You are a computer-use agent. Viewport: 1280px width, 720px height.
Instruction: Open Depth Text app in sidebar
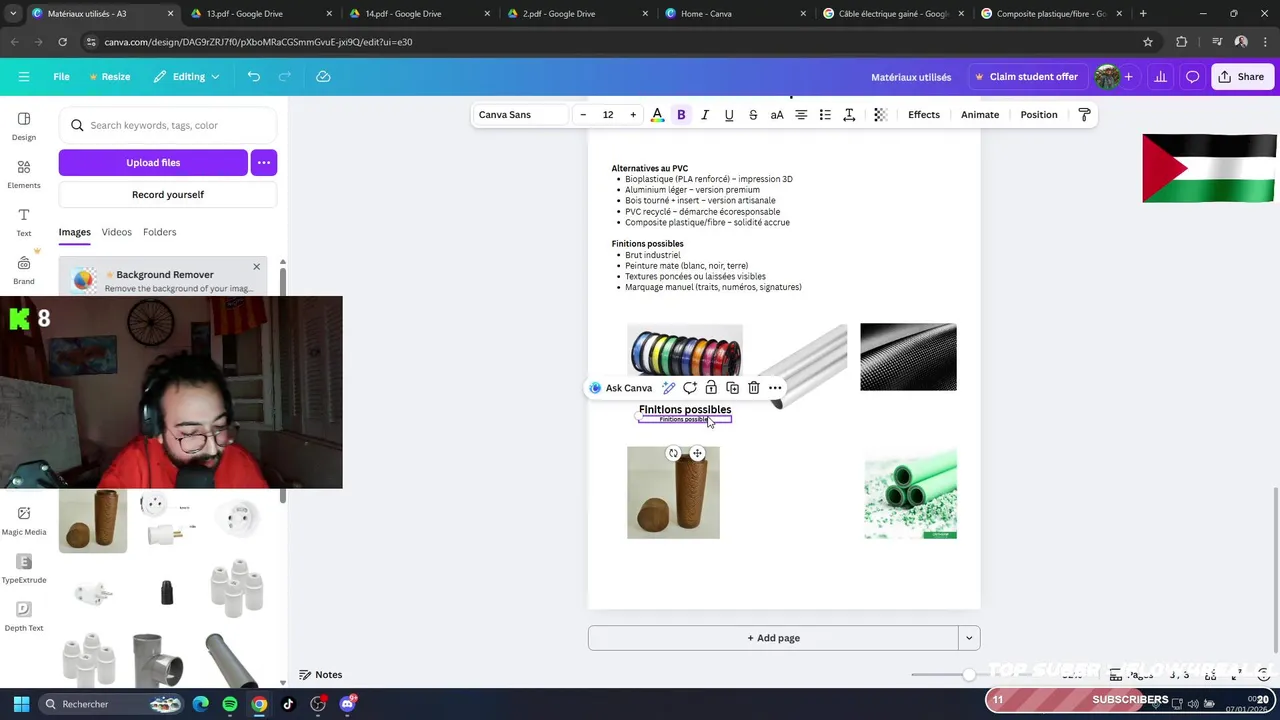pos(24,616)
